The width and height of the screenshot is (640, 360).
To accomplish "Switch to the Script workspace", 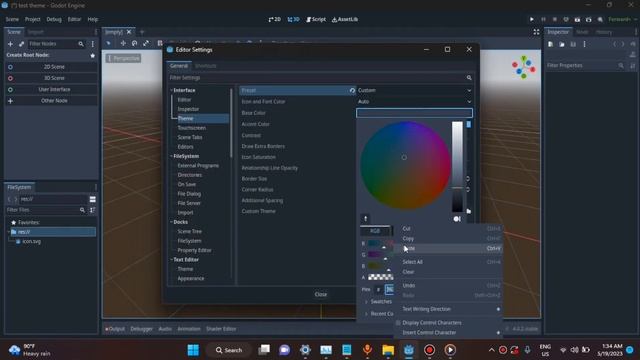I will 316,19.
